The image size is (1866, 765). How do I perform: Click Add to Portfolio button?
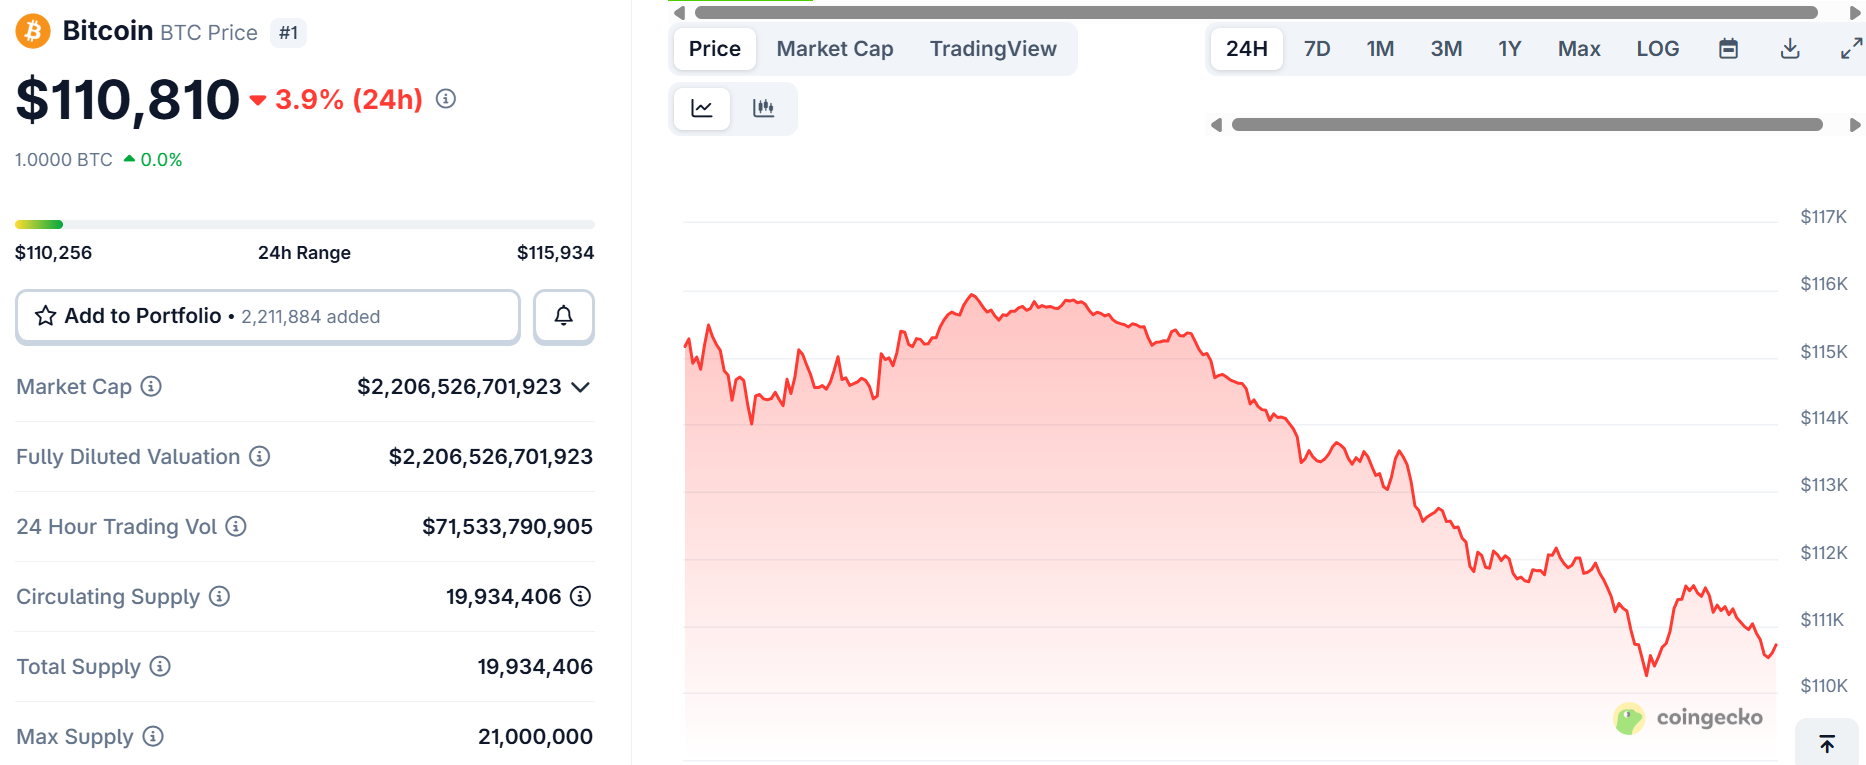(x=268, y=317)
